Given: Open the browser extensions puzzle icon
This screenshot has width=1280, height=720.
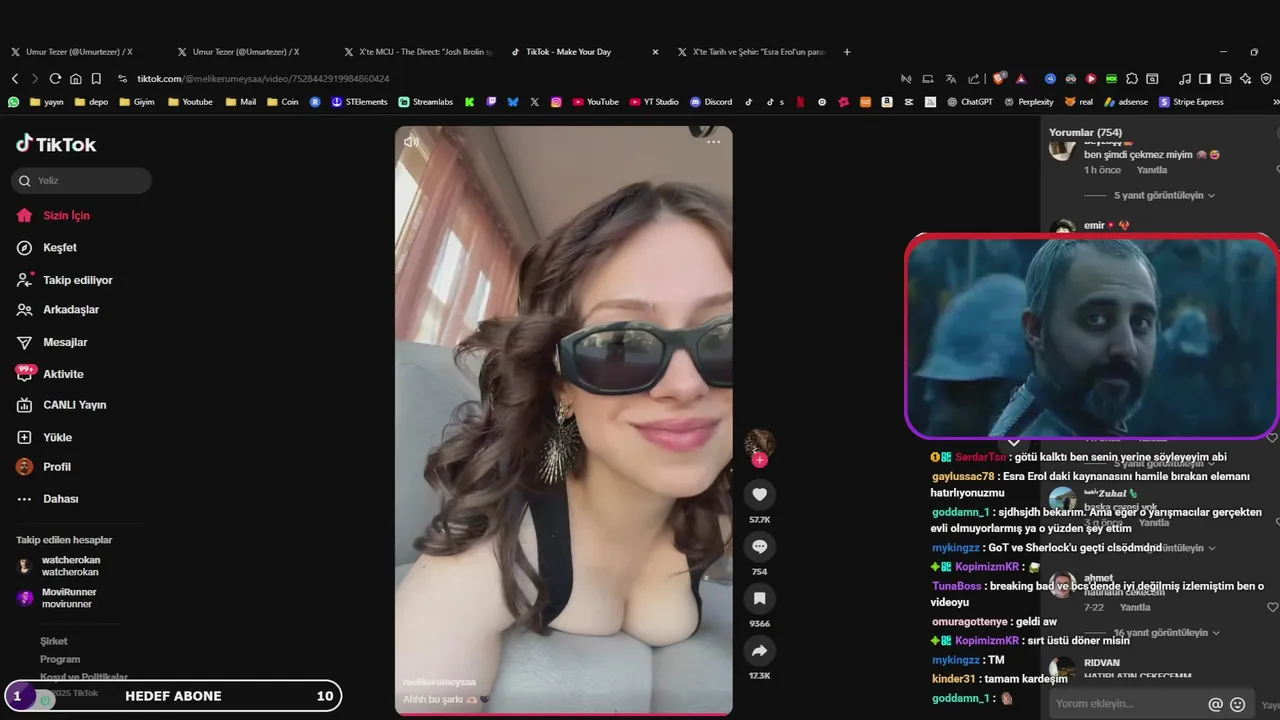Looking at the screenshot, I should (1132, 78).
